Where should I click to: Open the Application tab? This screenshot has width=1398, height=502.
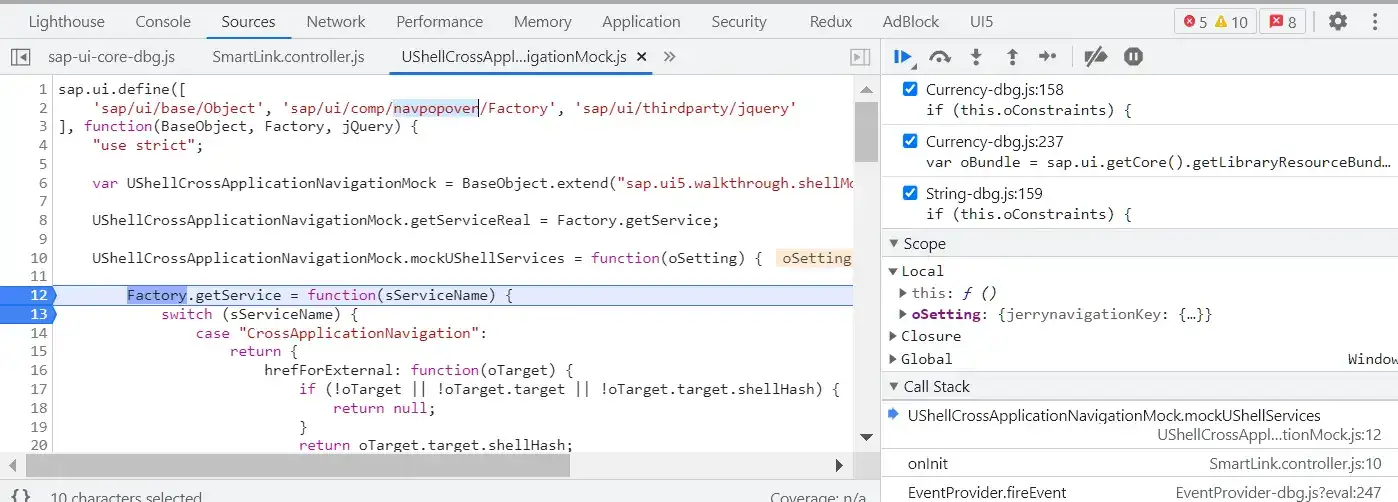tap(641, 21)
